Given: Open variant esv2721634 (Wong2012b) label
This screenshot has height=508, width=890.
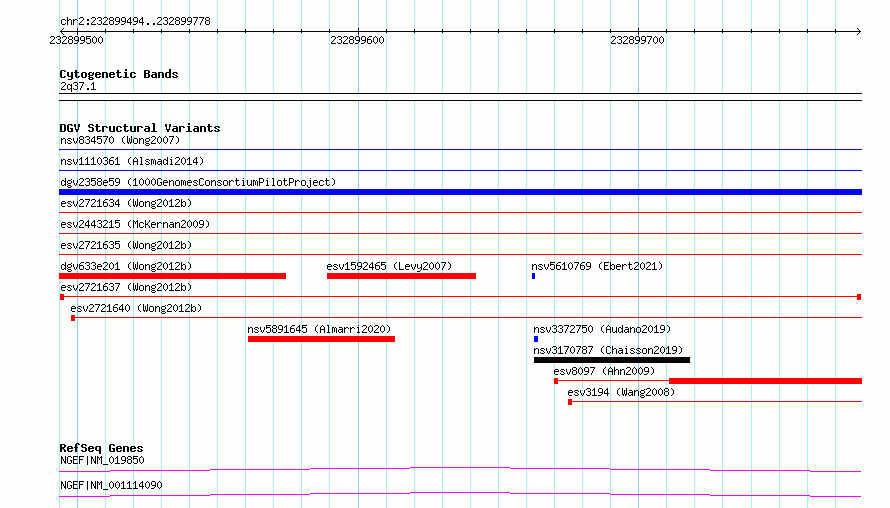Looking at the screenshot, I should pos(126,203).
